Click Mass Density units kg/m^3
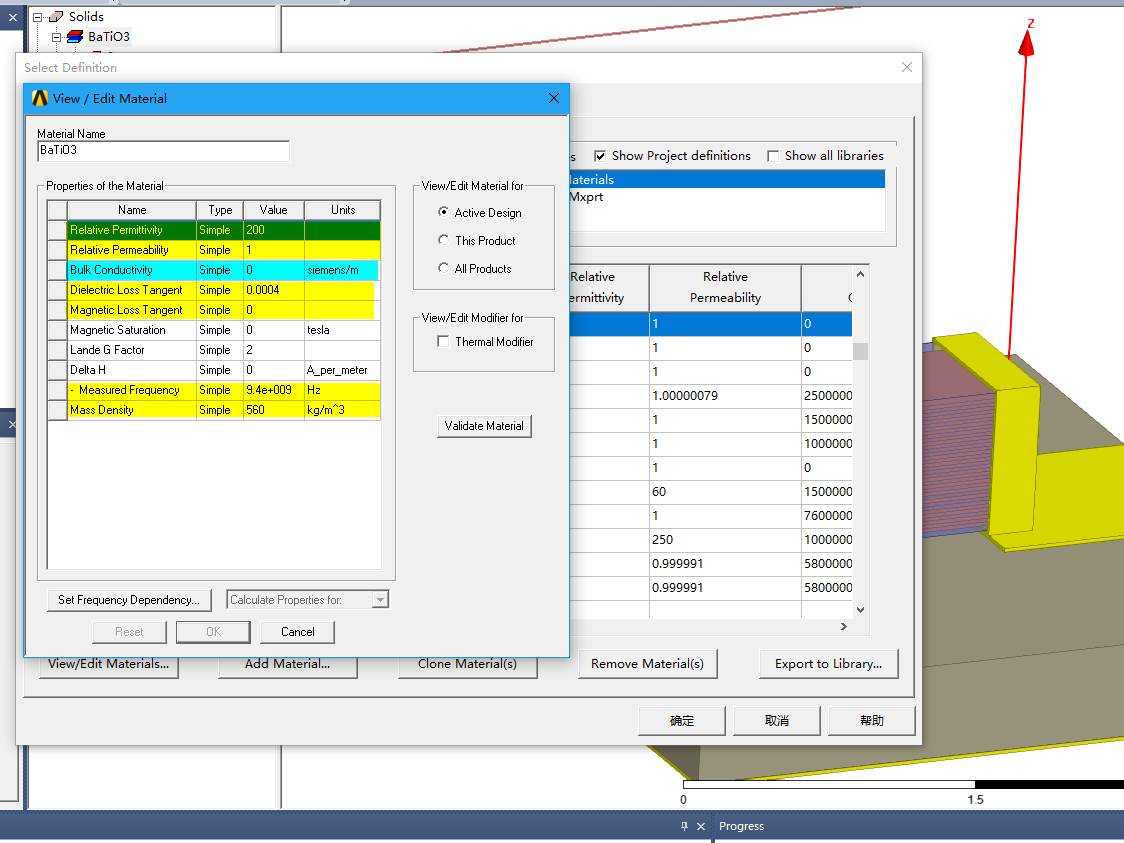The height and width of the screenshot is (843, 1124). tap(342, 411)
